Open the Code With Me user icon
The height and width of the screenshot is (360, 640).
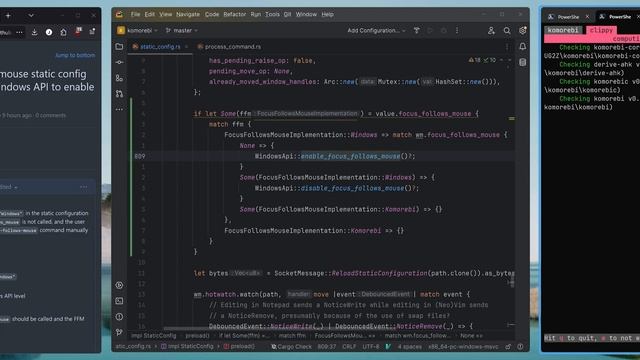(491, 31)
